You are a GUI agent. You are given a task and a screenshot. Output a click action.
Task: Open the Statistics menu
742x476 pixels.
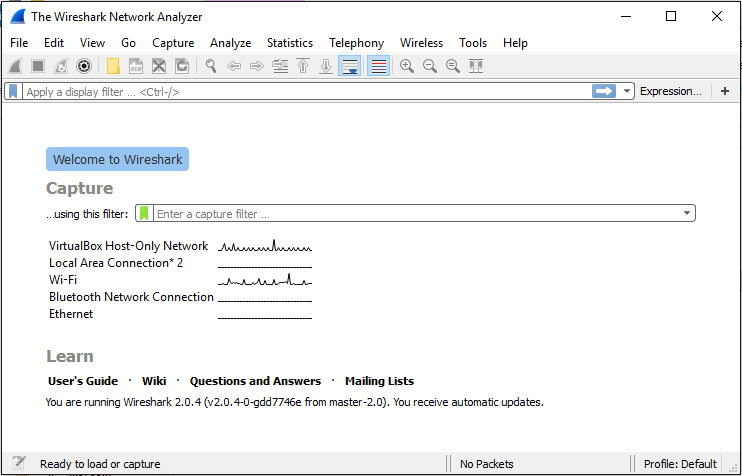[x=290, y=43]
